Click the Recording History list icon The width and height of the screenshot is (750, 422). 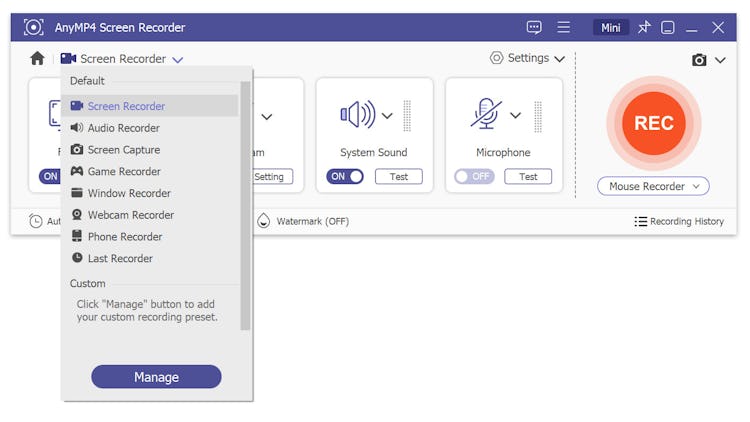tap(640, 222)
